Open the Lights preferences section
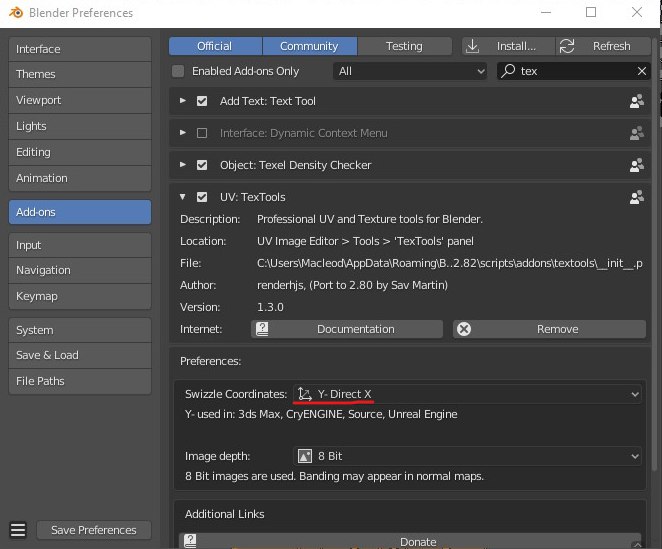Screen dimensions: 662x549 pyautogui.click(x=80, y=126)
